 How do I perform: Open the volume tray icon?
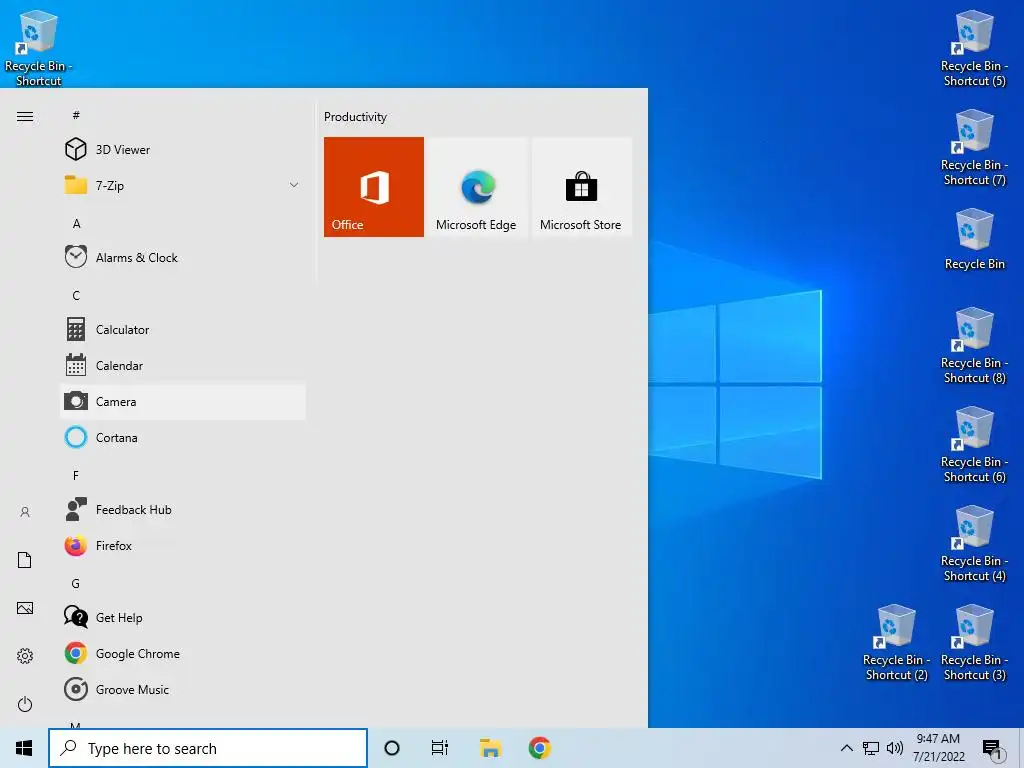[x=895, y=748]
